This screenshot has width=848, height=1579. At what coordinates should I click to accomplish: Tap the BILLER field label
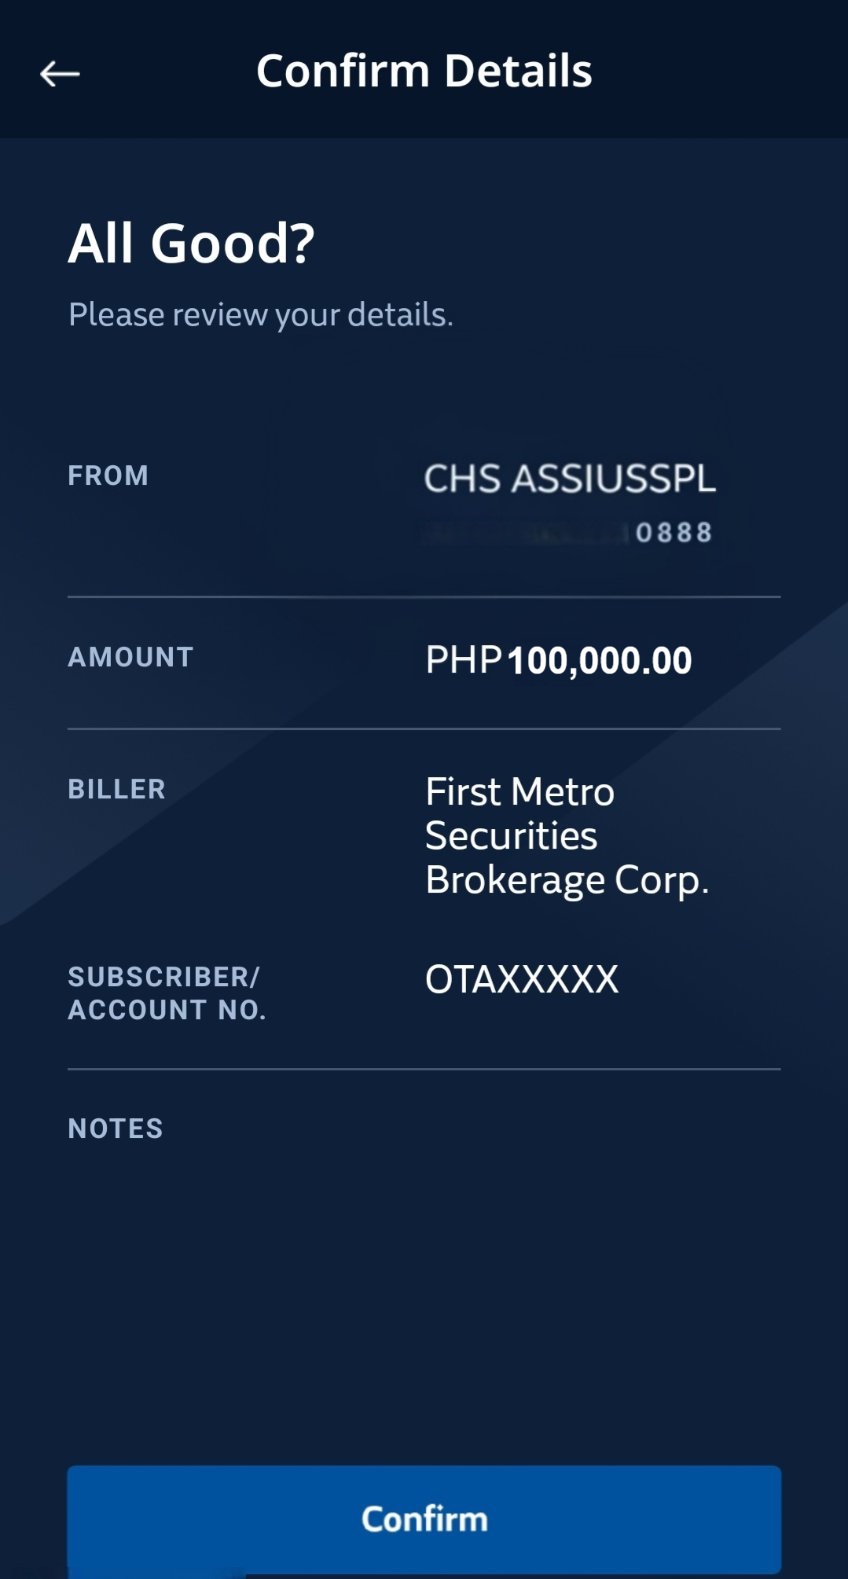(116, 789)
